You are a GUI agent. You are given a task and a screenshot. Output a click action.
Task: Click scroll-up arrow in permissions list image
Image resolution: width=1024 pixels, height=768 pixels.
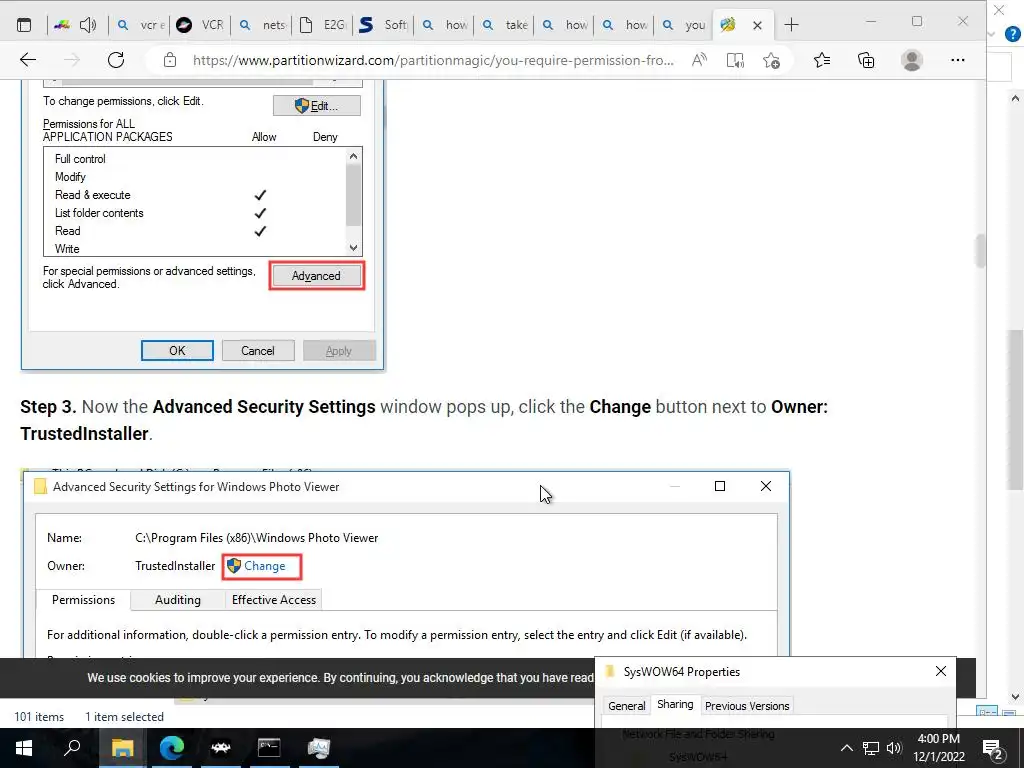tap(353, 157)
